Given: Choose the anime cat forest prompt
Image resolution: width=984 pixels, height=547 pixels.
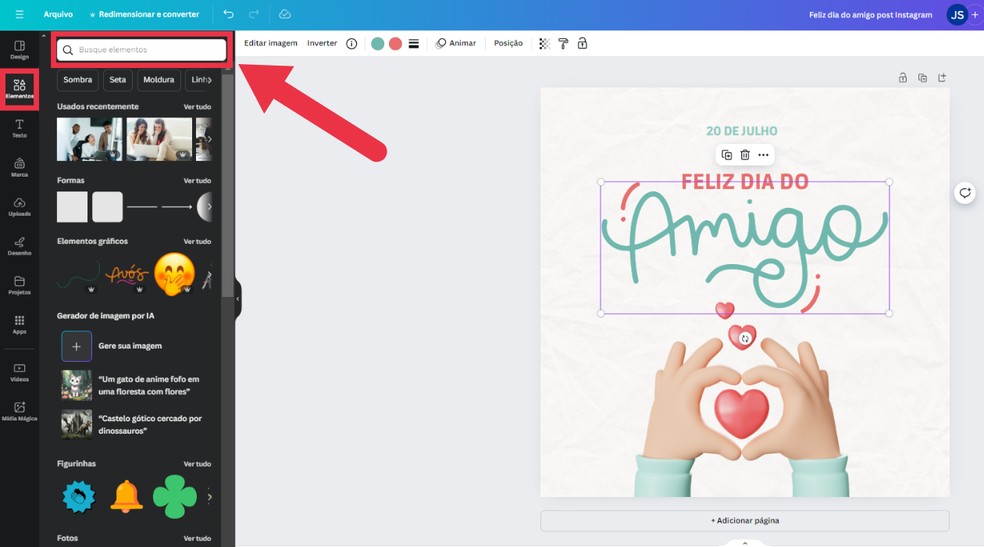Looking at the screenshot, I should (131, 385).
